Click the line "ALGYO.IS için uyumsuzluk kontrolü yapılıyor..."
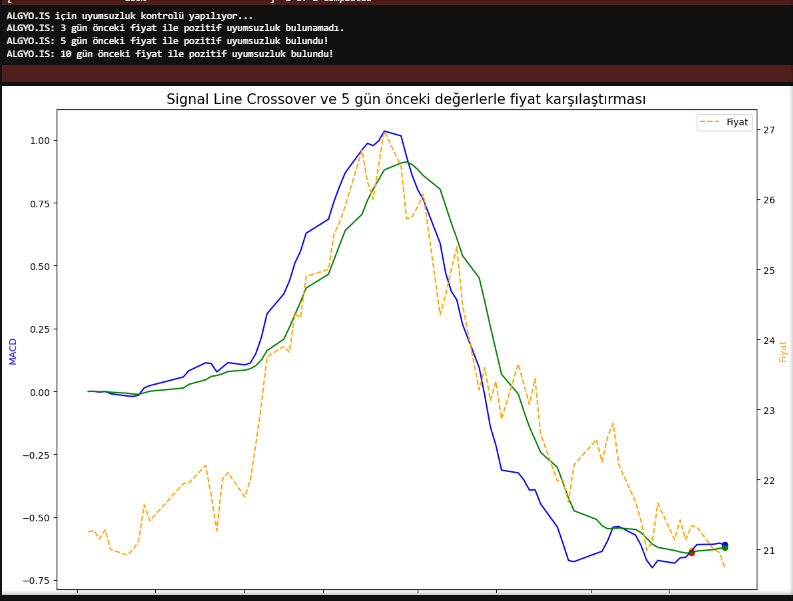 [x=129, y=16]
